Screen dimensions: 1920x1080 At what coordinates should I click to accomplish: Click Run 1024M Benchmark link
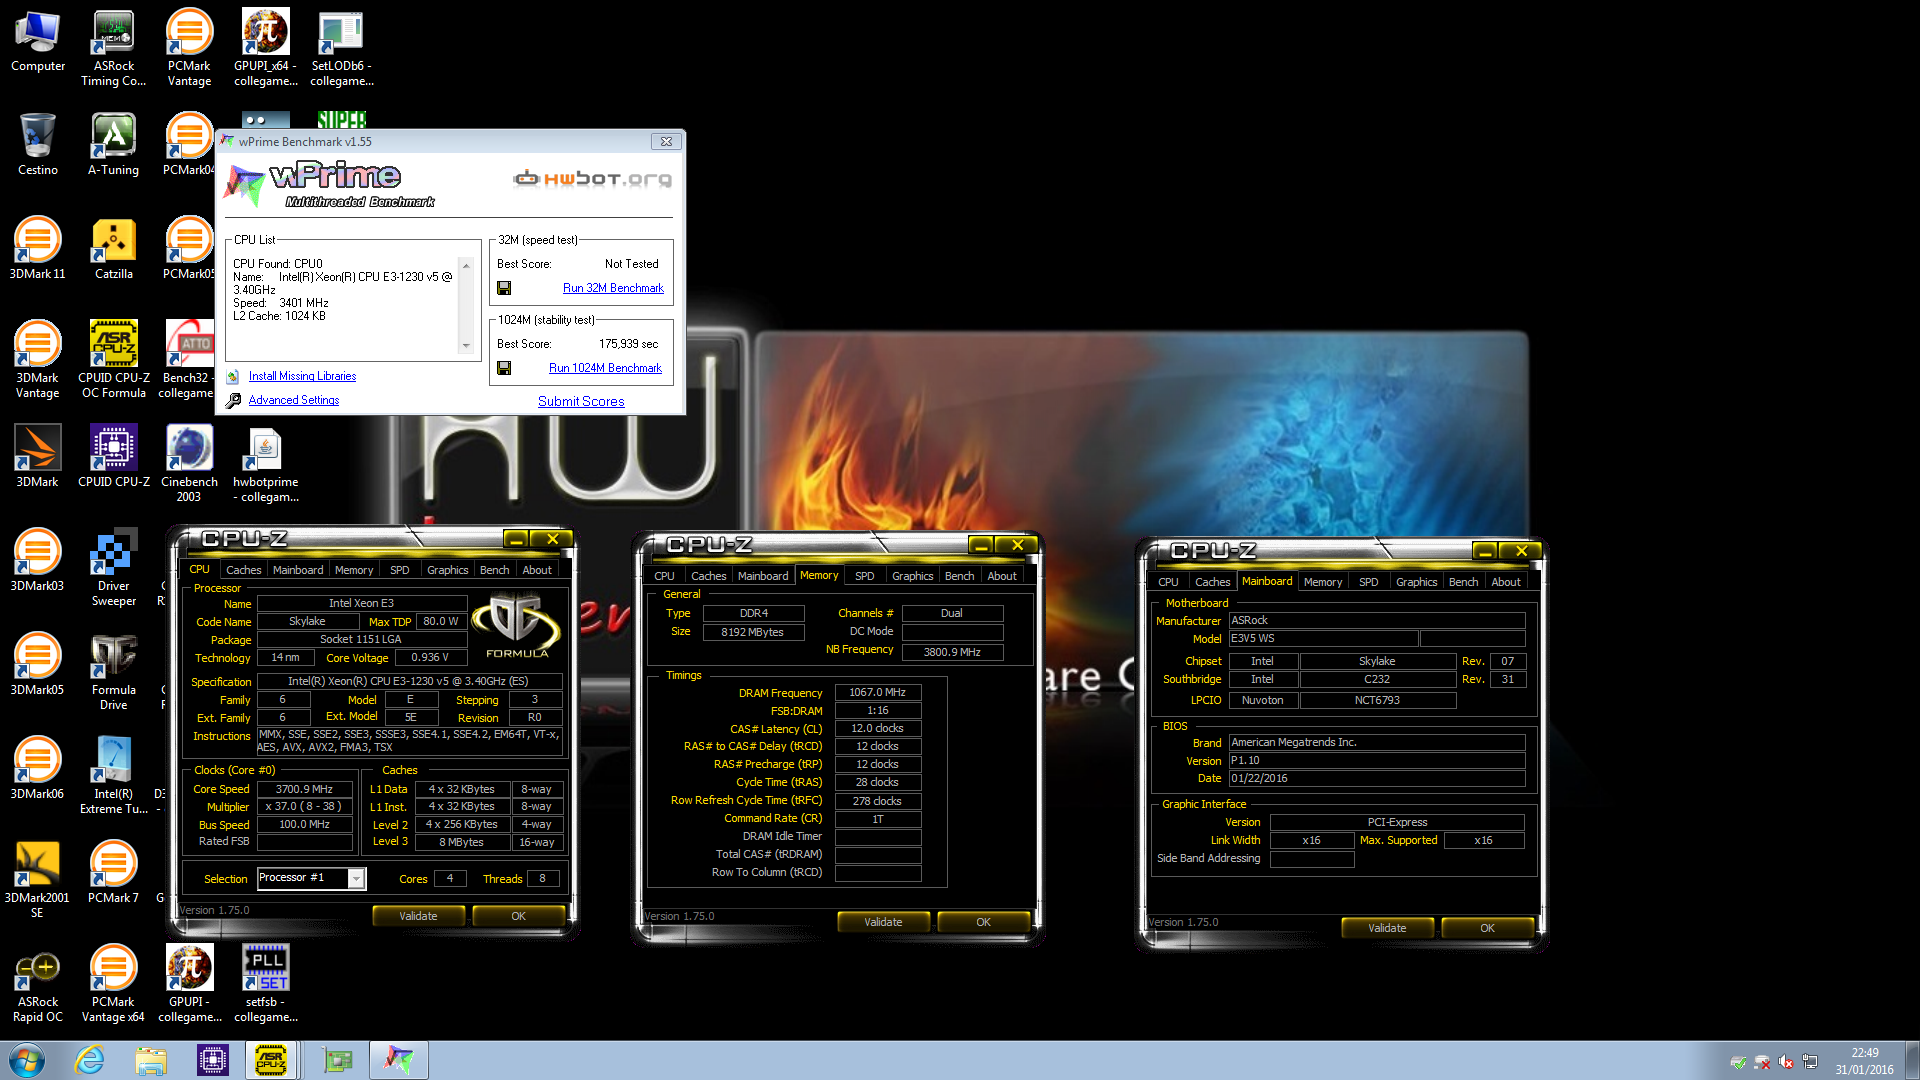pos(605,368)
